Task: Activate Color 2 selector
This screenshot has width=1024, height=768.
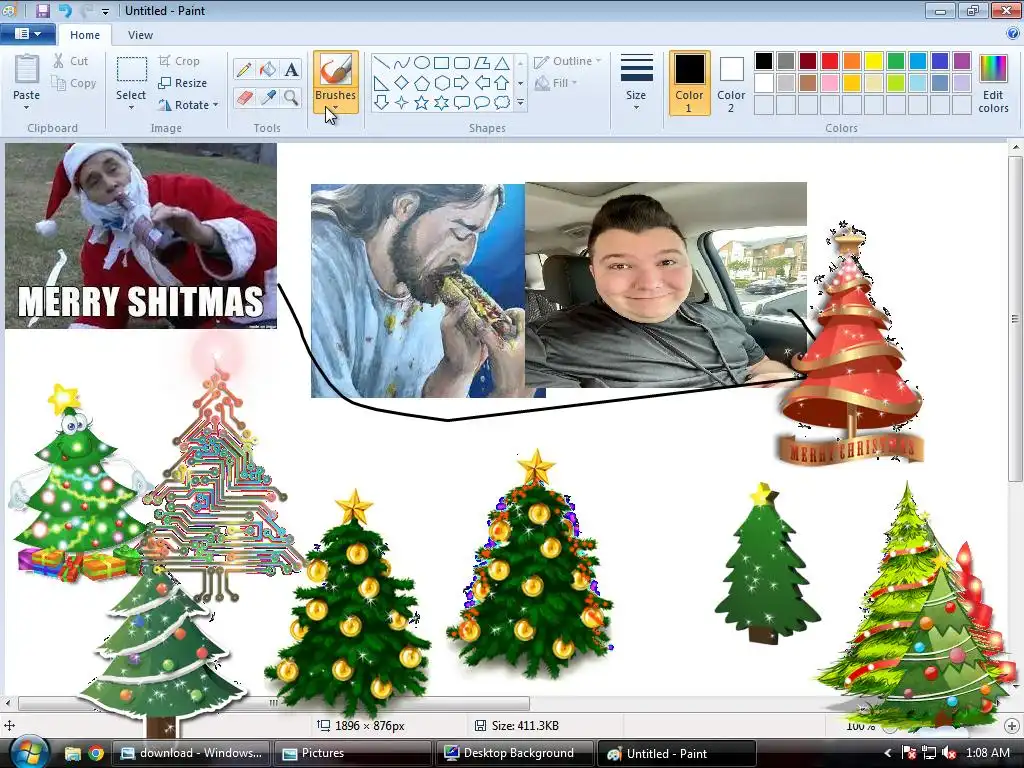Action: coord(731,83)
